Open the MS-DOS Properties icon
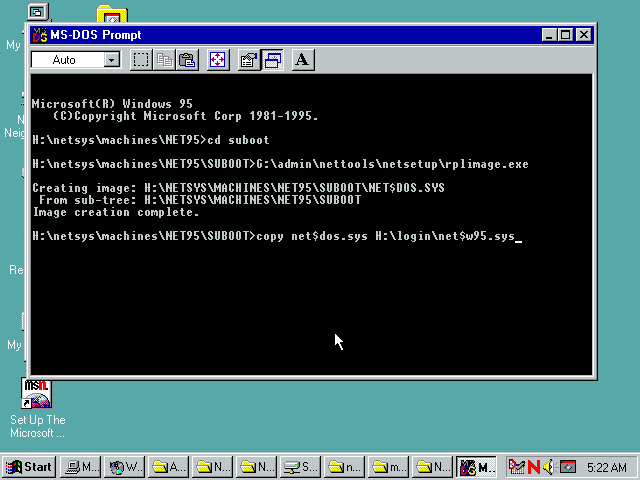The image size is (640, 480). click(x=249, y=60)
